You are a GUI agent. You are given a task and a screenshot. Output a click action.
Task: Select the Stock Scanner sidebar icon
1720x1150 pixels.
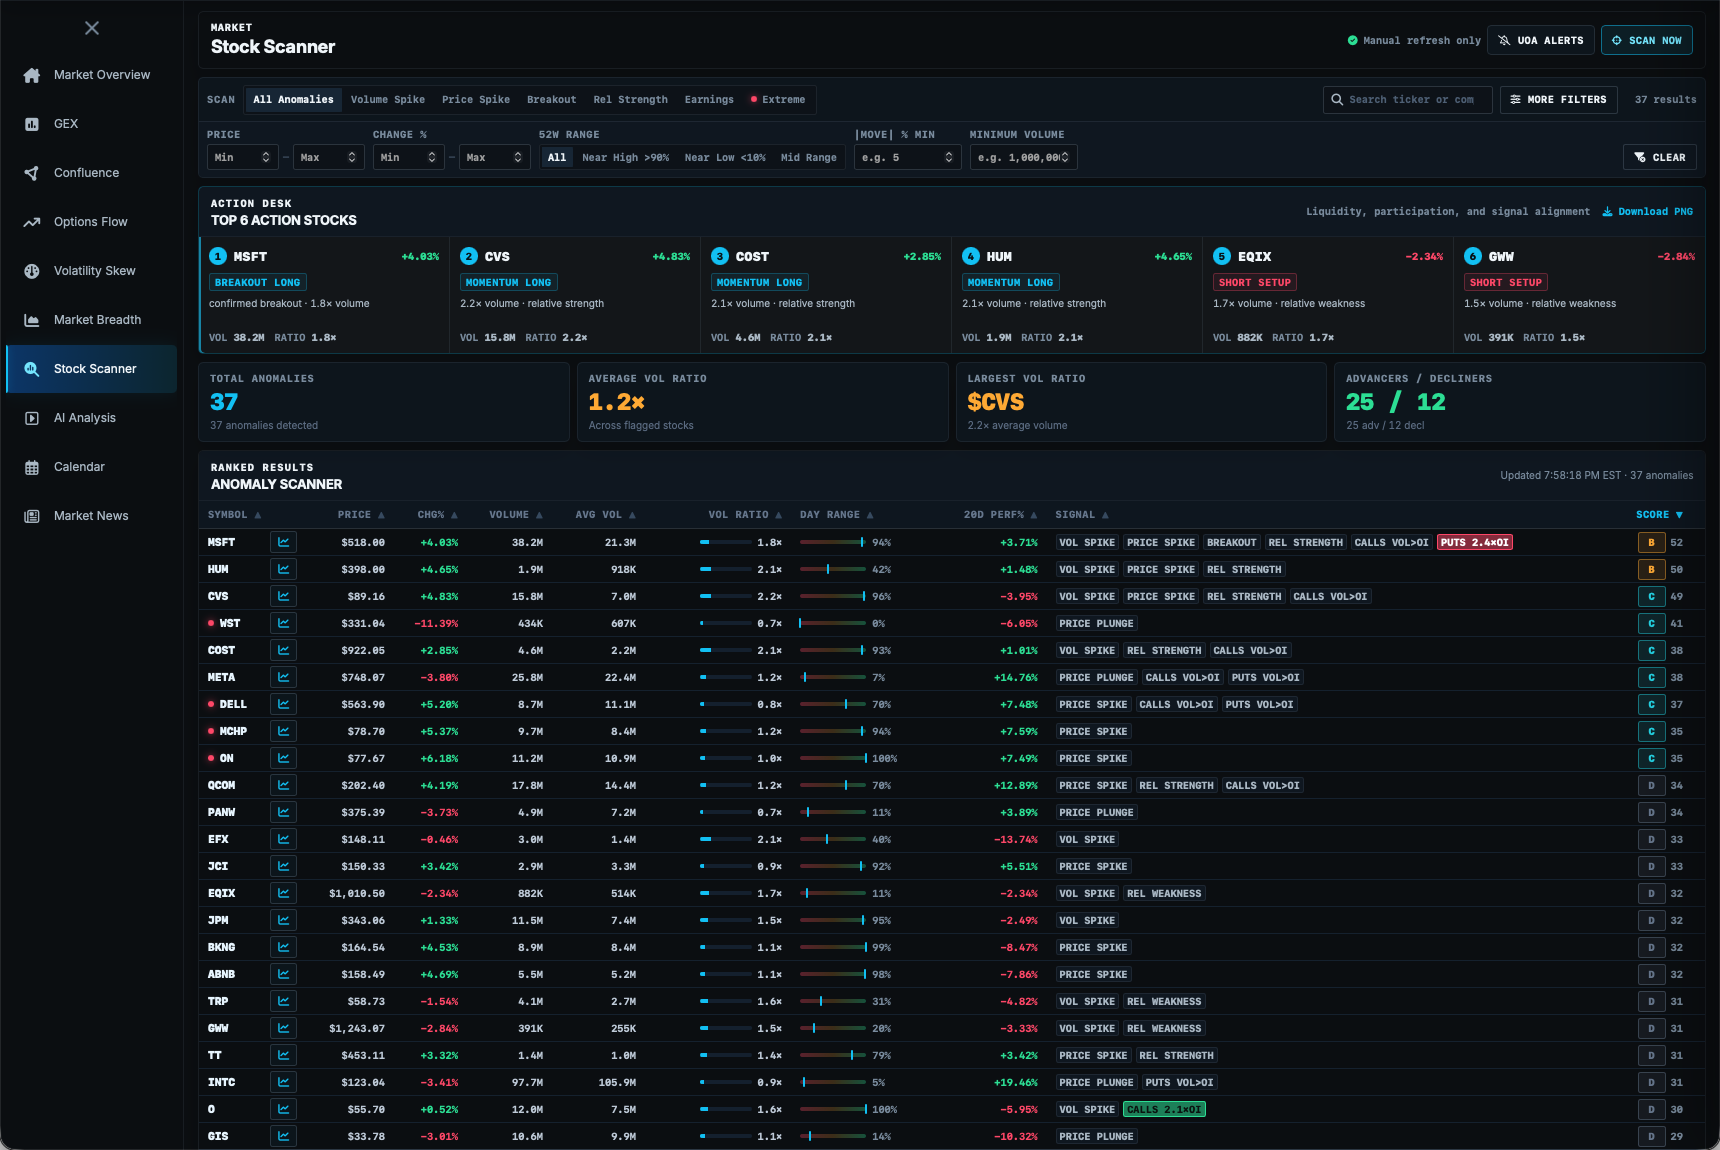pyautogui.click(x=32, y=369)
